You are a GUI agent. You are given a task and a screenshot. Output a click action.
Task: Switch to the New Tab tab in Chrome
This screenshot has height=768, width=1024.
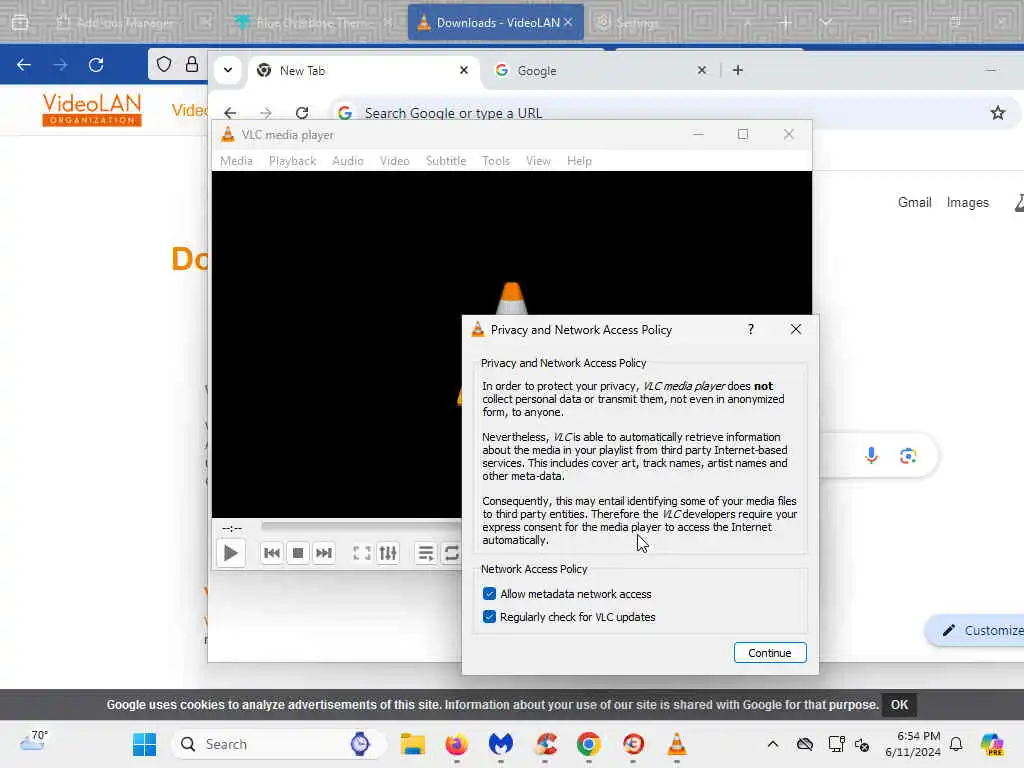[x=362, y=71]
